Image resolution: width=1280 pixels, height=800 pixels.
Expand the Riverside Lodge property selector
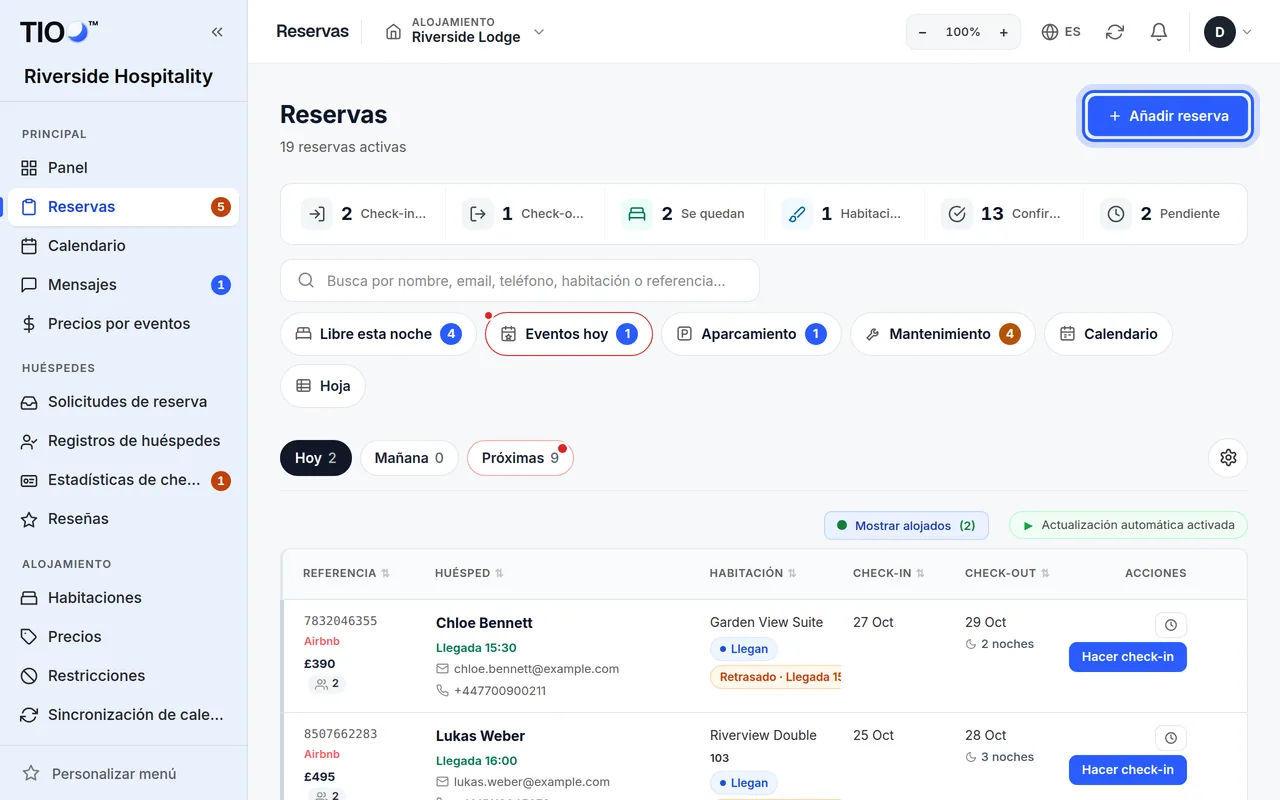click(465, 32)
